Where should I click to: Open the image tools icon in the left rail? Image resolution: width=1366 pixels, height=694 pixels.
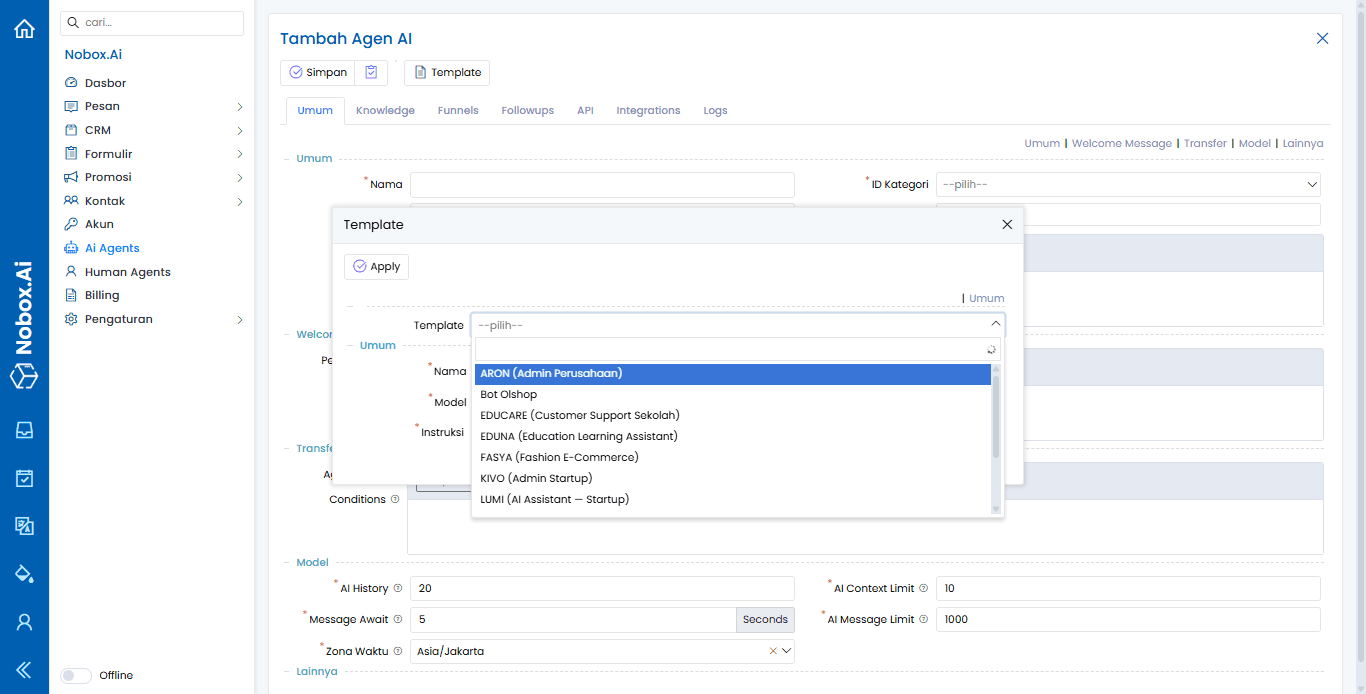(23, 526)
